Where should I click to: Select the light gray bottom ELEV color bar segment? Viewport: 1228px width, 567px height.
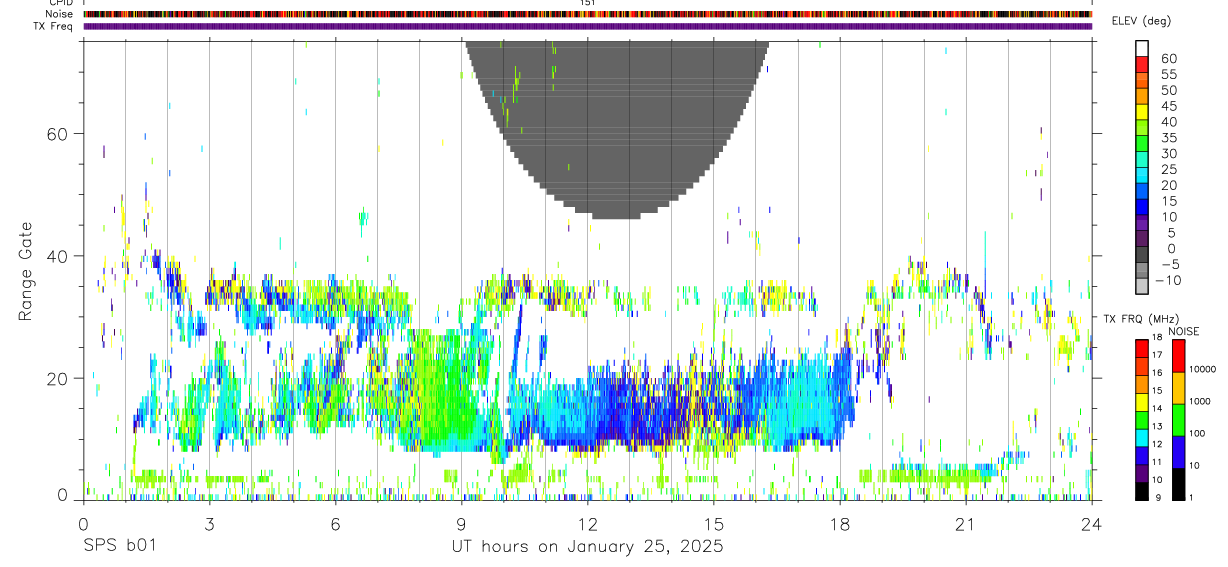click(x=1143, y=287)
